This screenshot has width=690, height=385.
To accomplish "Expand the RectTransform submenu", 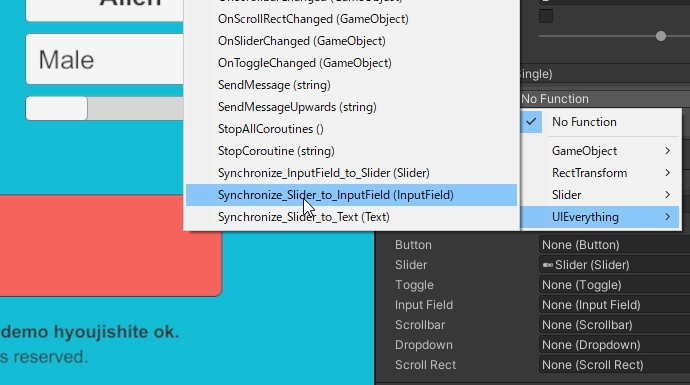I will [x=601, y=173].
